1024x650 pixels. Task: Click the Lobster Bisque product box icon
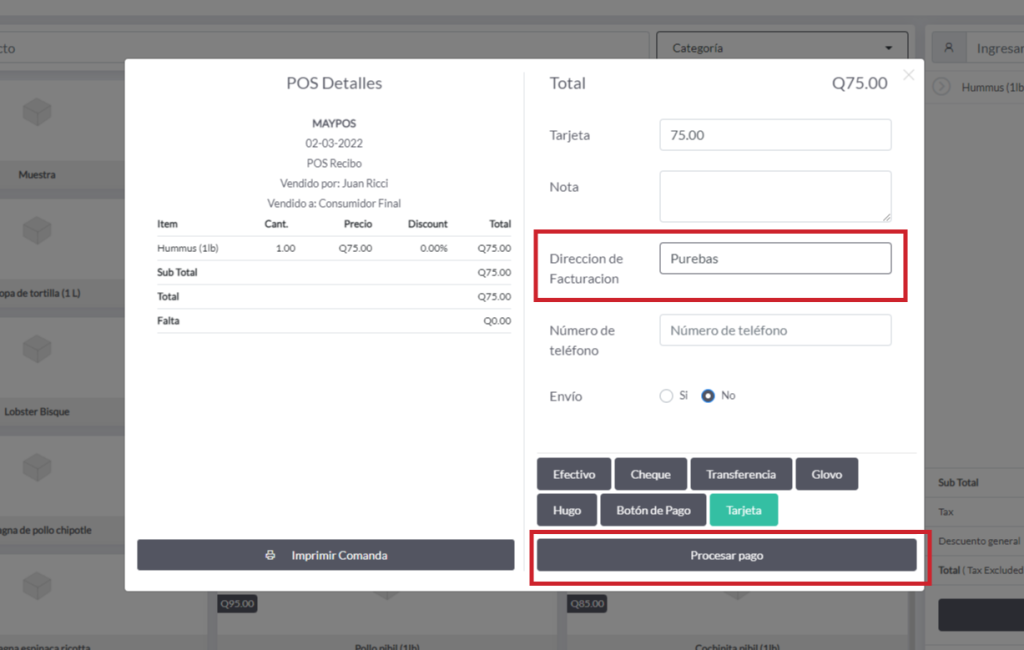(37, 349)
